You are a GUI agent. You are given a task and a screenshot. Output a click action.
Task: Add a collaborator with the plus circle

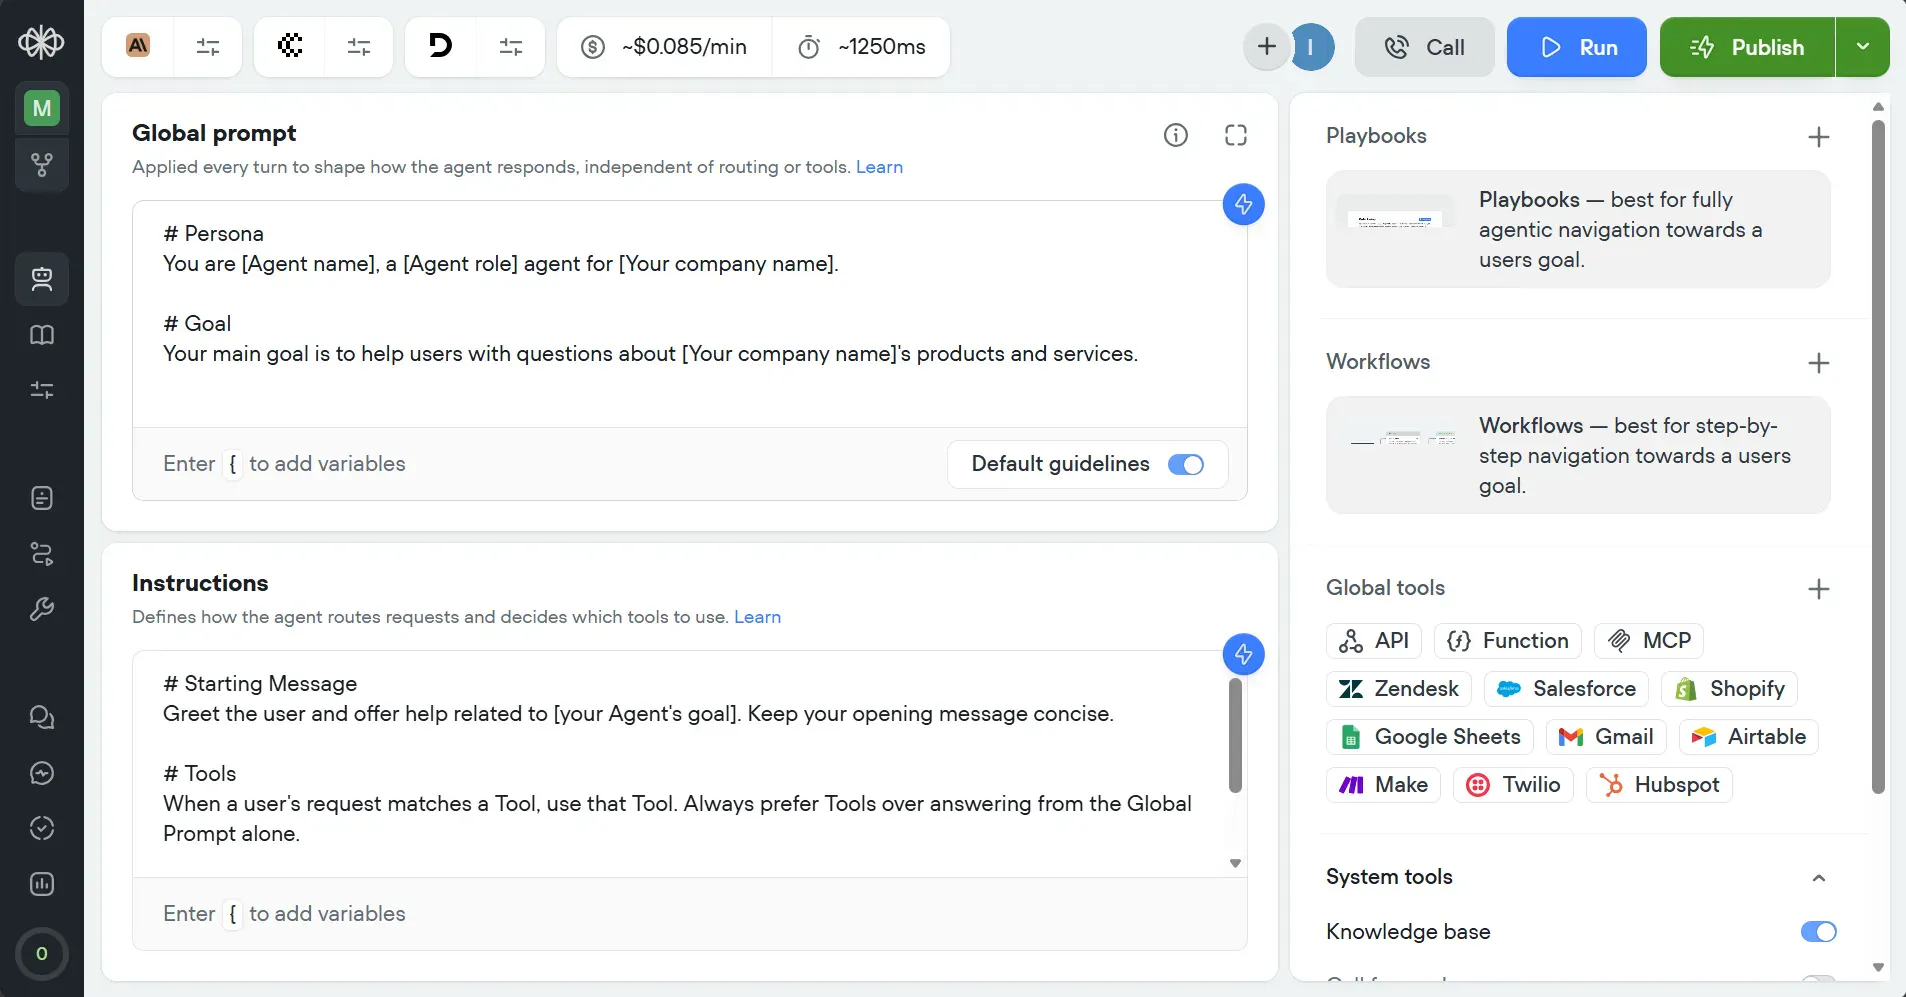1267,47
